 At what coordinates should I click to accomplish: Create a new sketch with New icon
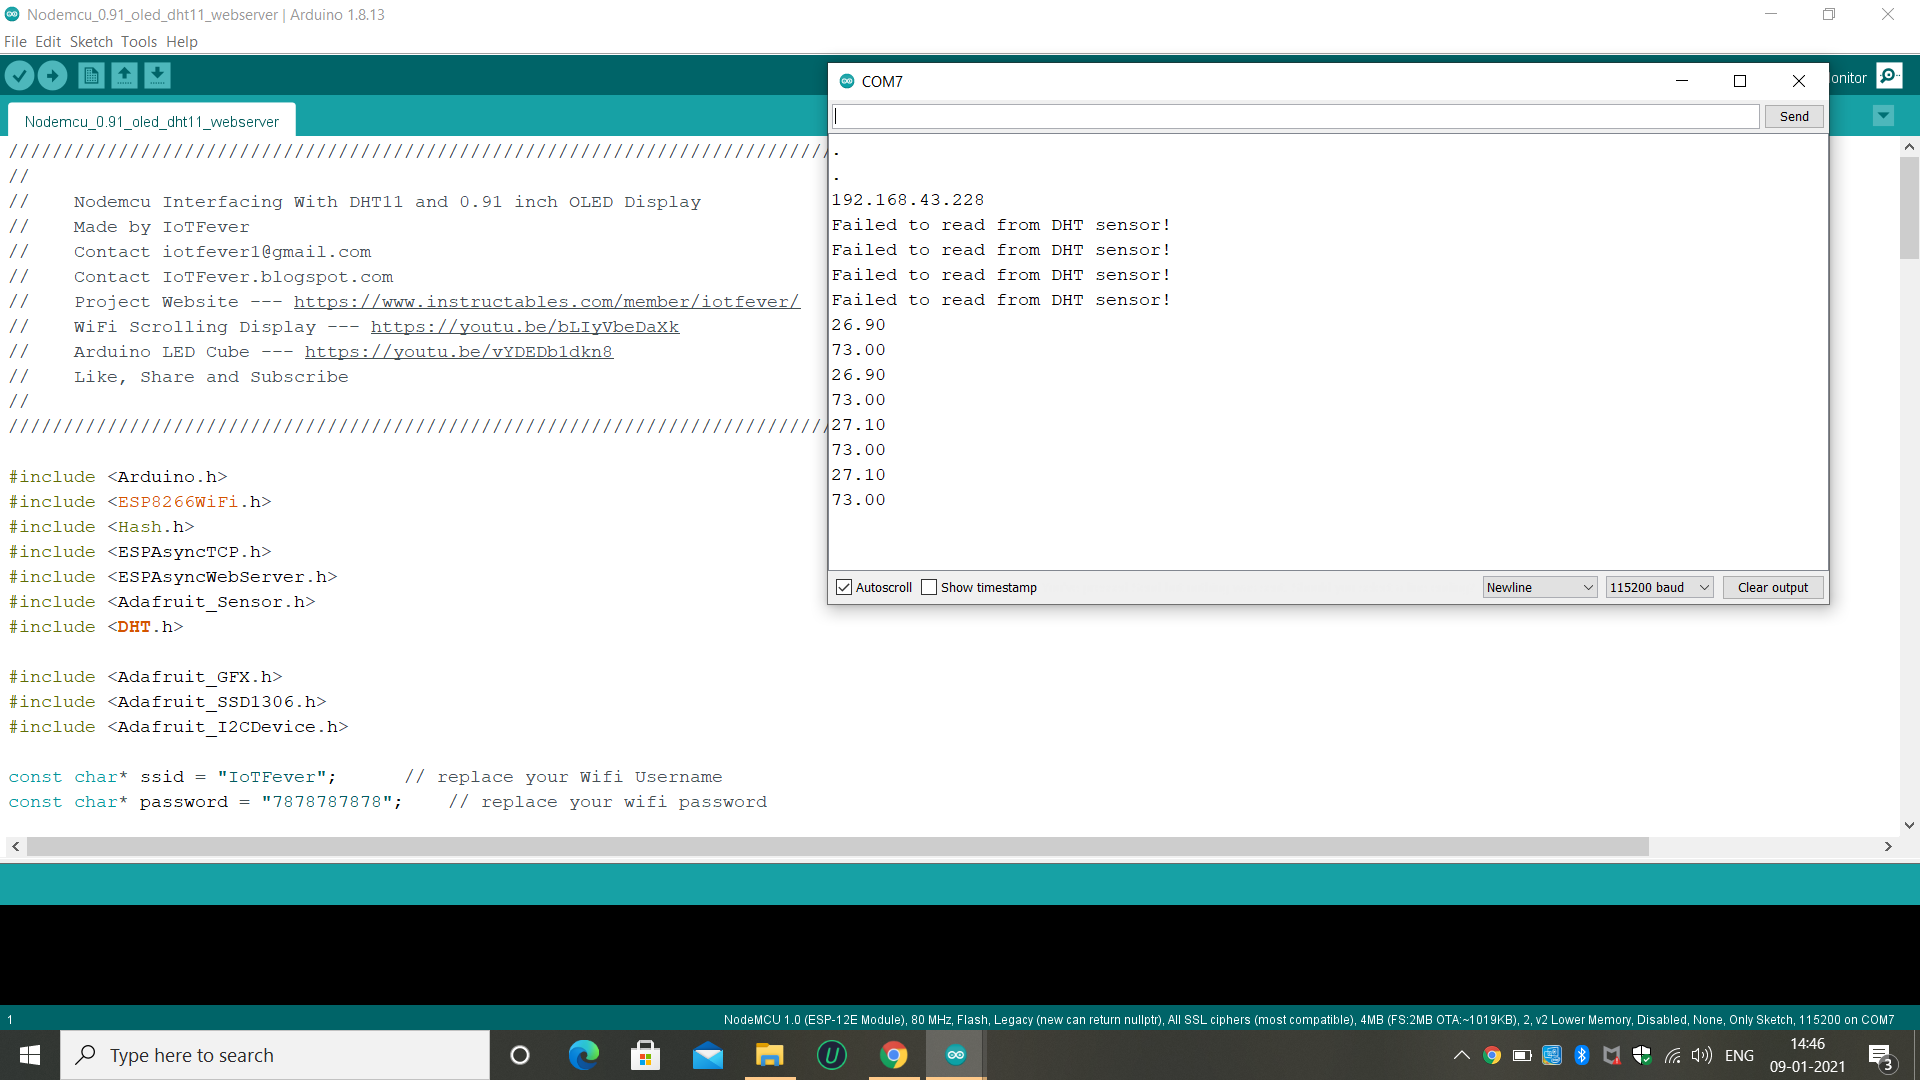pyautogui.click(x=91, y=75)
